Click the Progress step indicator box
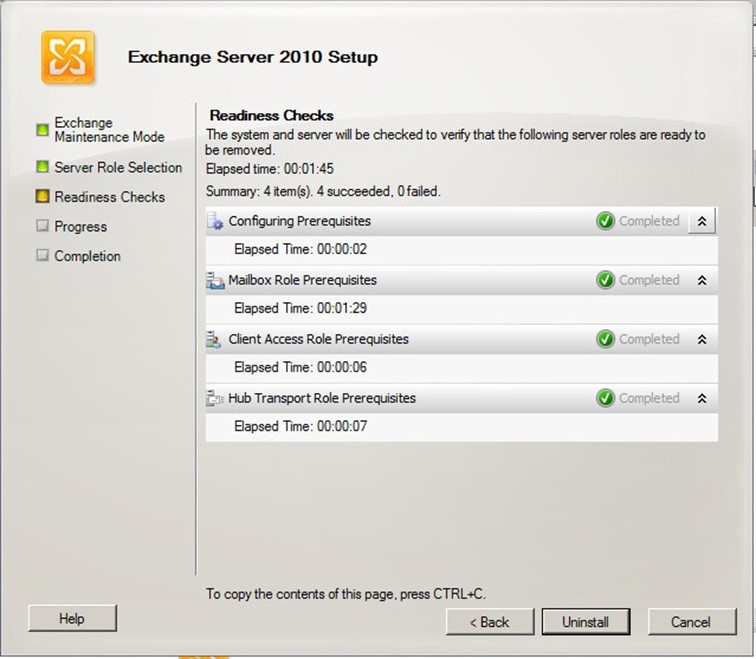 pos(42,226)
